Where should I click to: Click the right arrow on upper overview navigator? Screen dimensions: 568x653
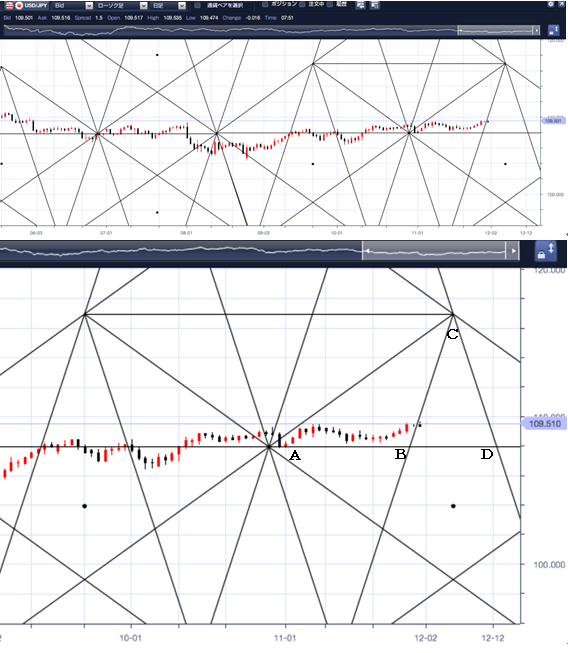536,30
